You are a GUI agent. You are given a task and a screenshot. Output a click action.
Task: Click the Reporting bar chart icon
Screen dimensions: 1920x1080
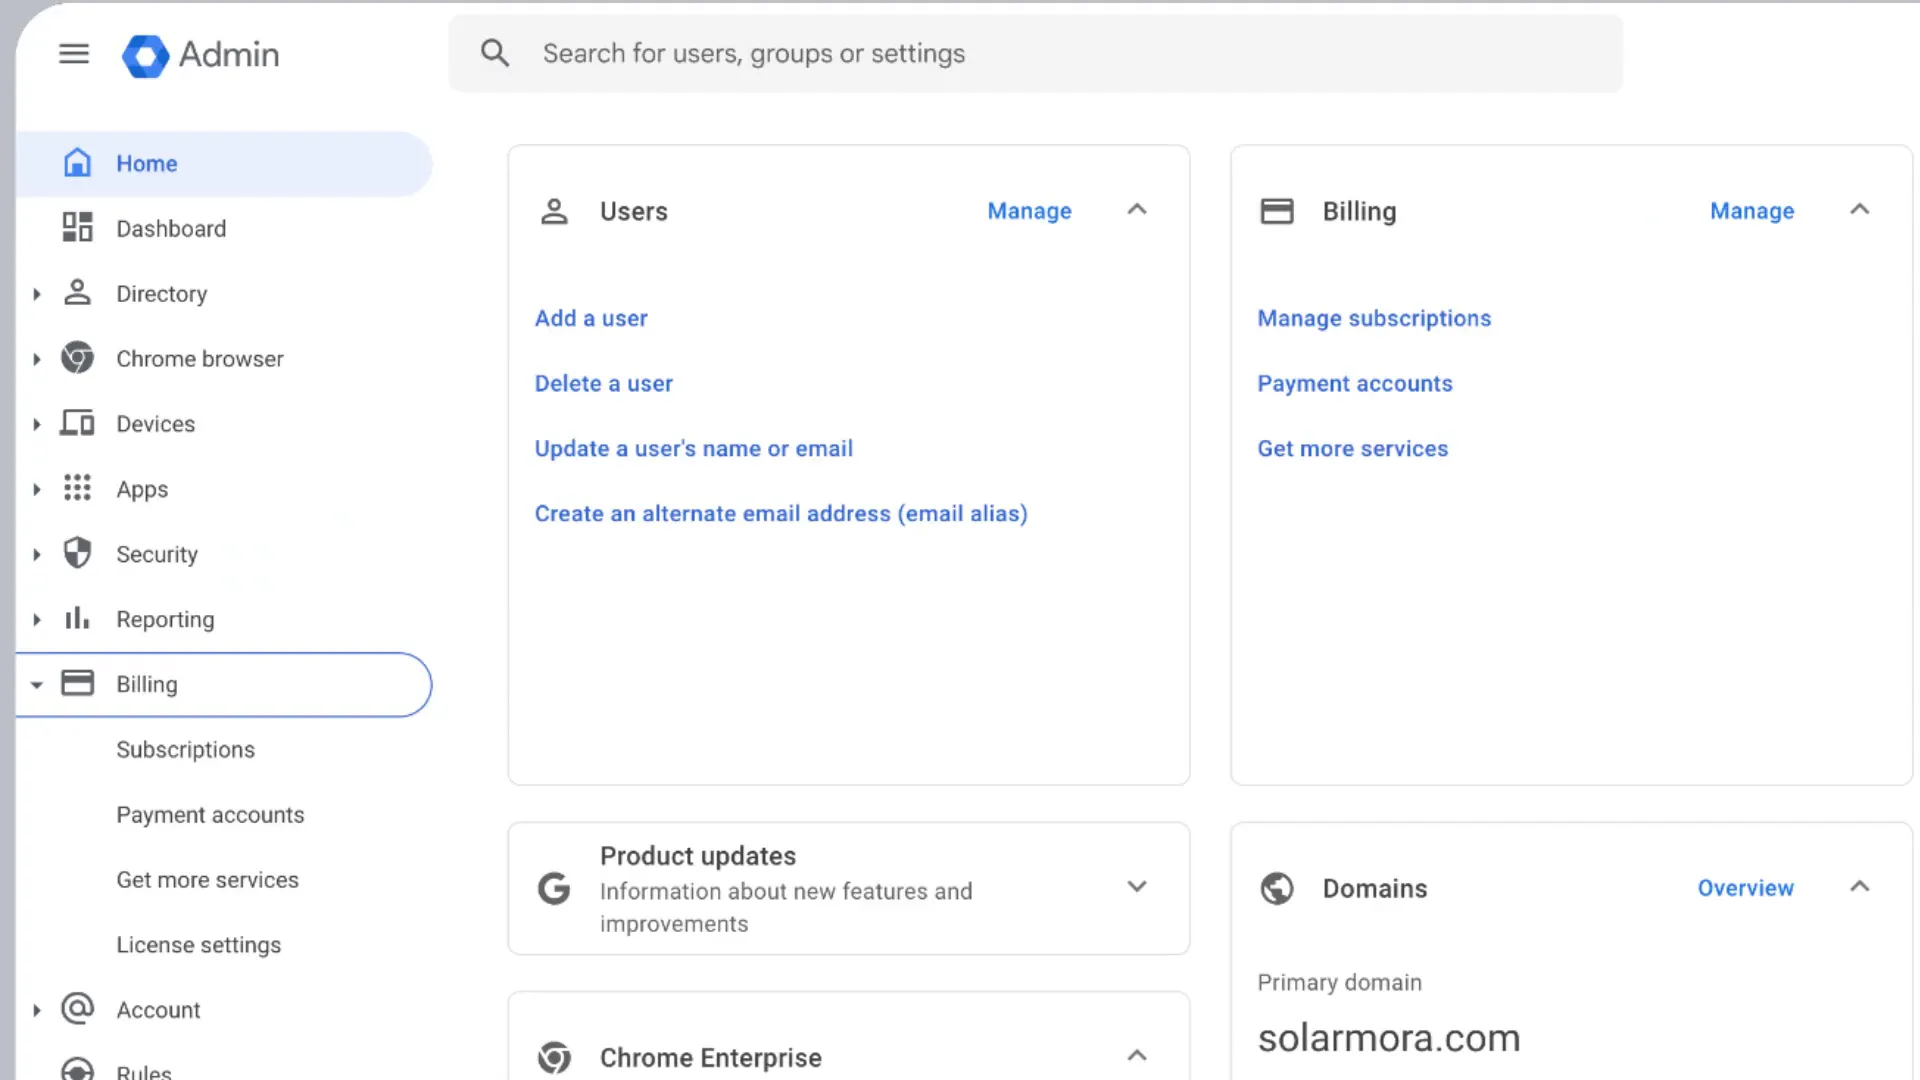(77, 618)
